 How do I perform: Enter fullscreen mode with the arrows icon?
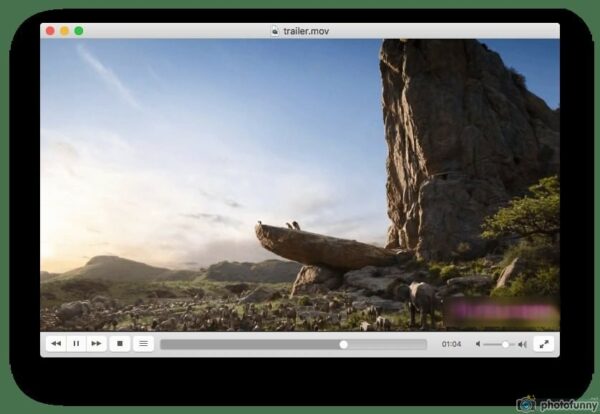point(544,344)
